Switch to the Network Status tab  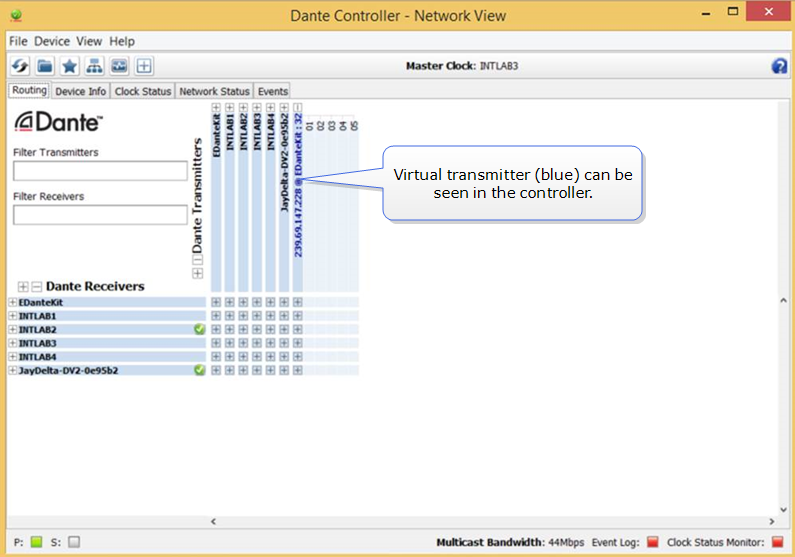214,91
